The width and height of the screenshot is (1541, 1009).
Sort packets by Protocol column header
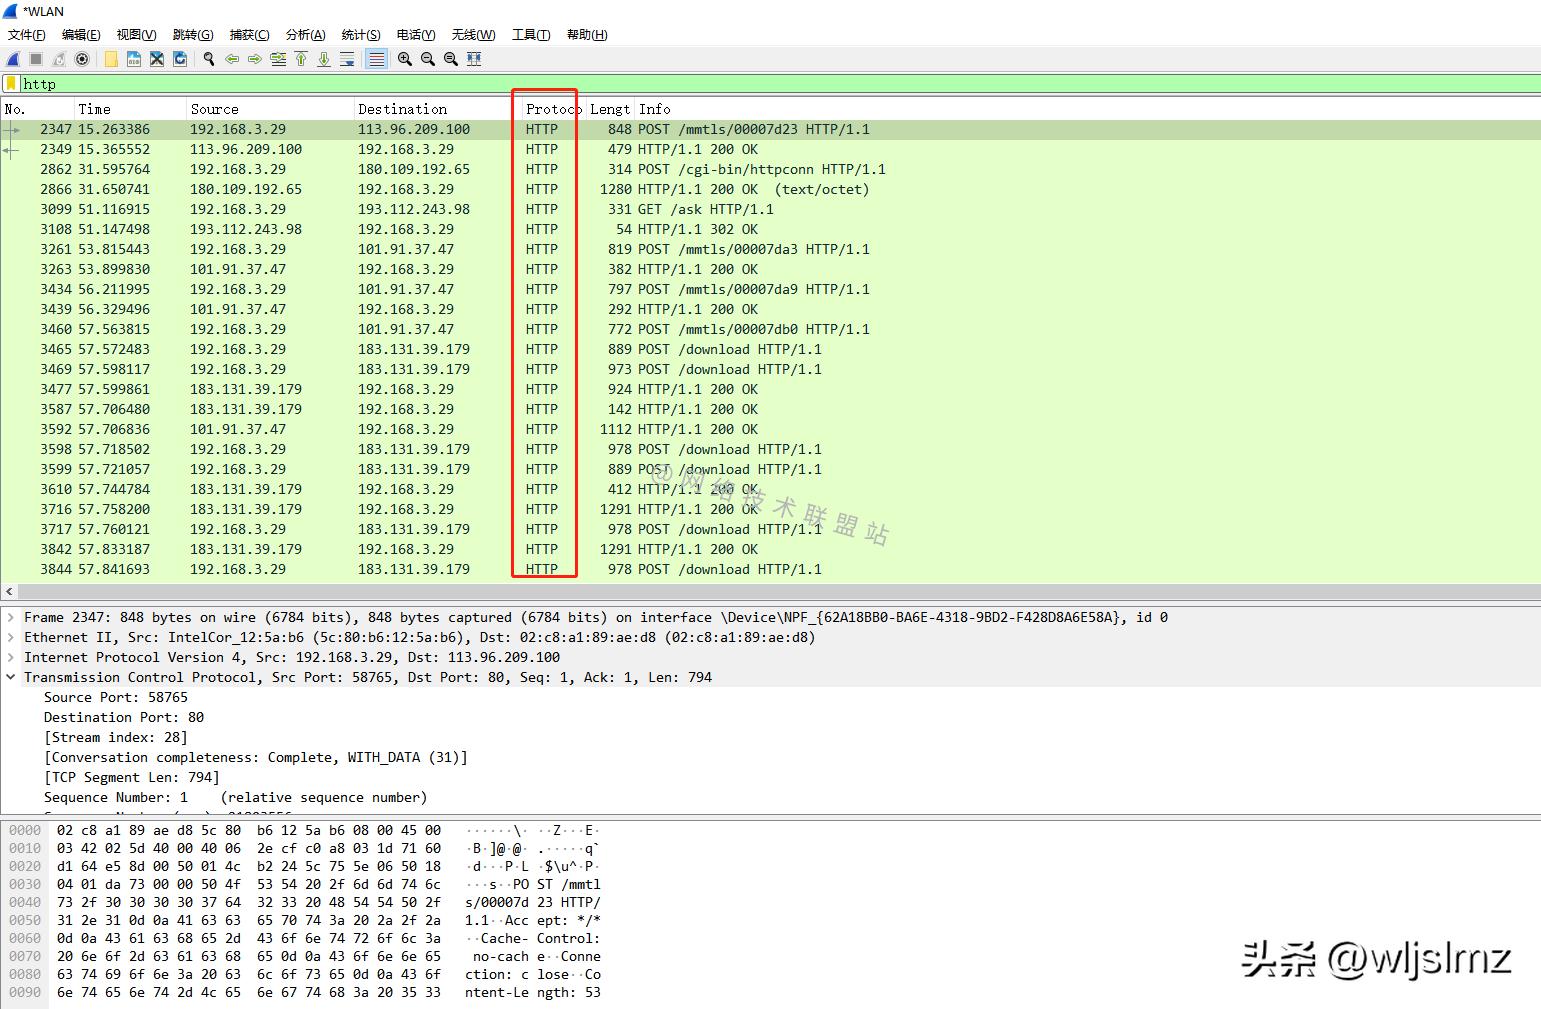coord(550,109)
